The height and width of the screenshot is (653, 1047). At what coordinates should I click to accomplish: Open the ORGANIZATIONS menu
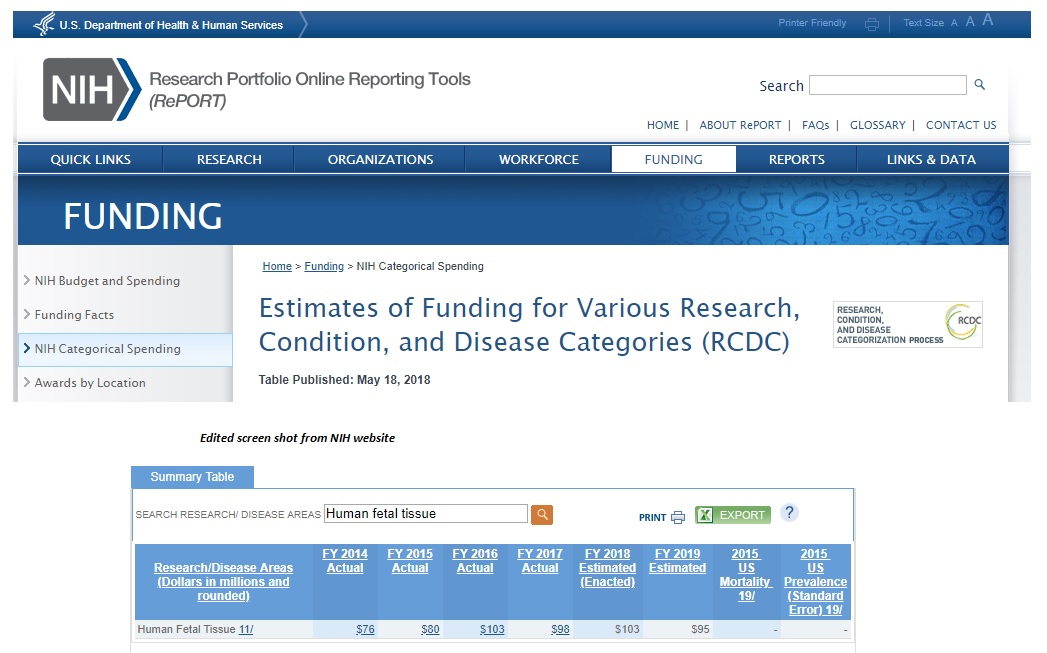pyautogui.click(x=380, y=160)
